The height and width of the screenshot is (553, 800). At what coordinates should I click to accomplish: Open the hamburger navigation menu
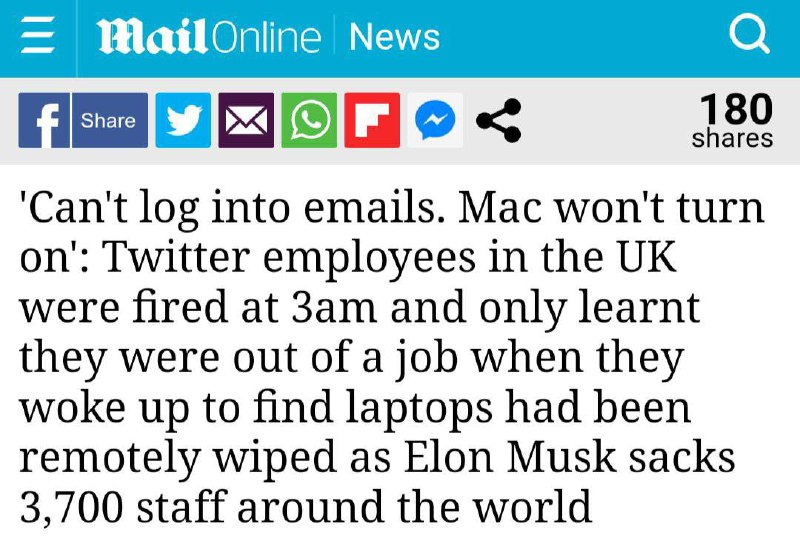[x=38, y=38]
